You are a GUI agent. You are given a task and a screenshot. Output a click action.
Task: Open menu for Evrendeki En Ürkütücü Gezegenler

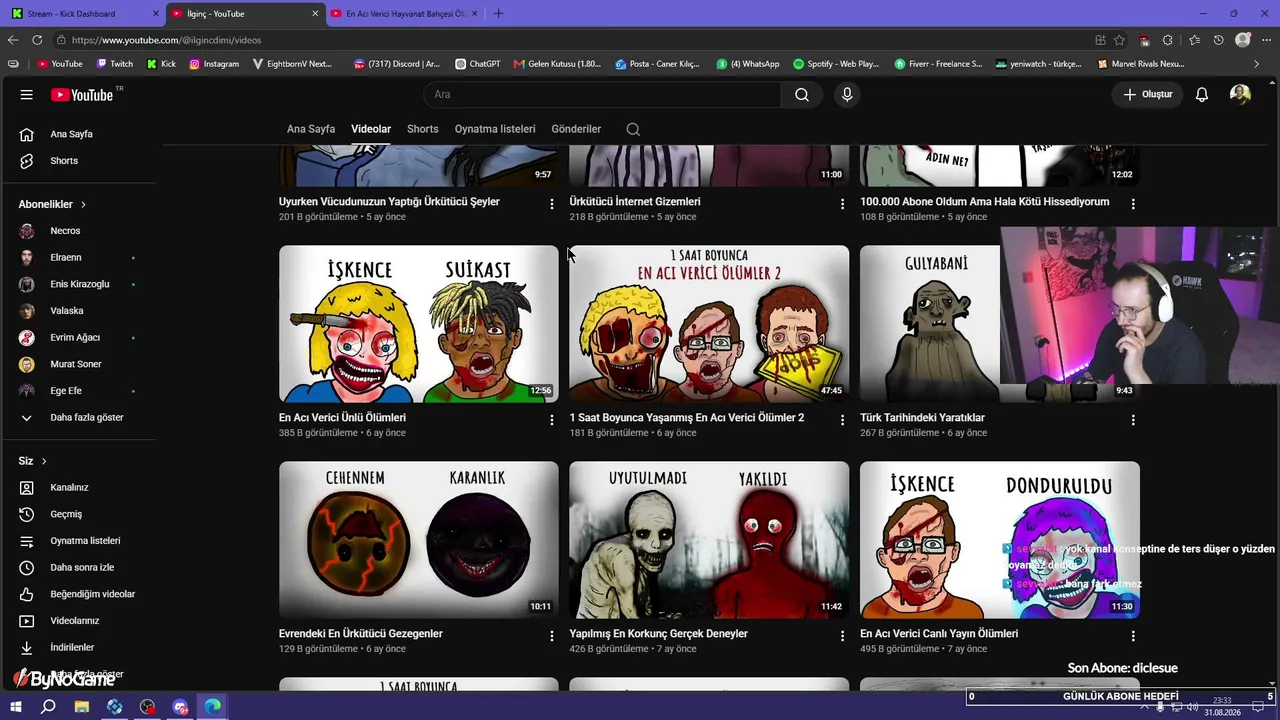551,636
